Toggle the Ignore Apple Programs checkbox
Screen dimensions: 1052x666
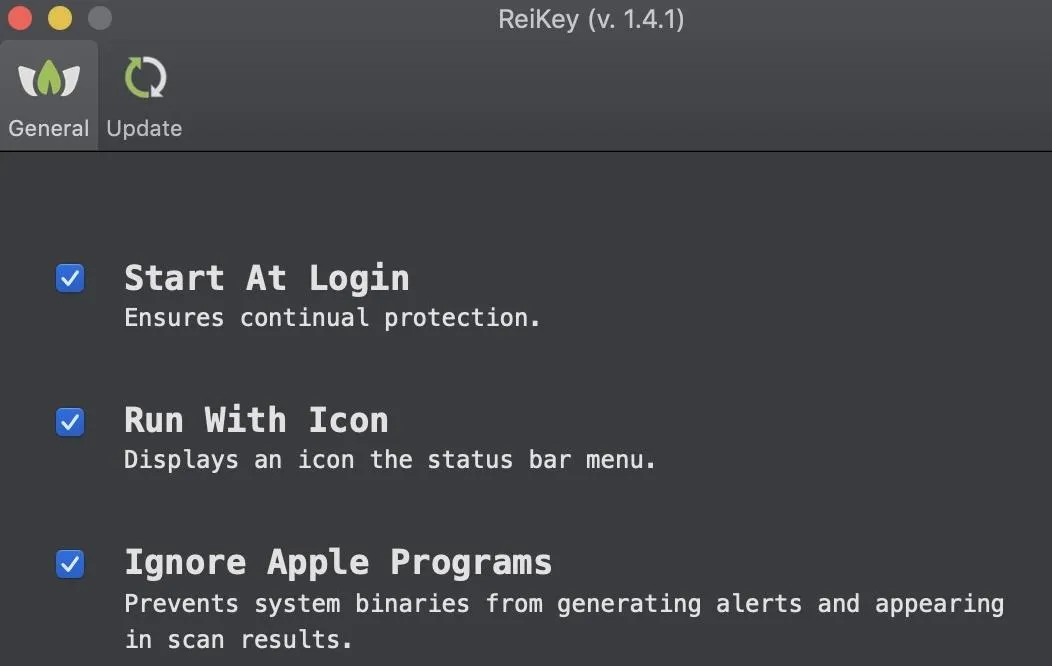pyautogui.click(x=70, y=564)
